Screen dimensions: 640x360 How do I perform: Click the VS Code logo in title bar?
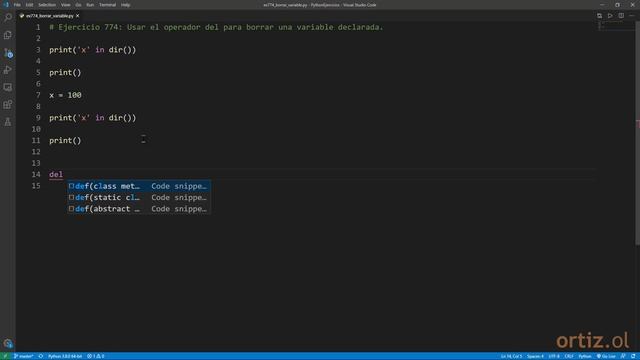coord(6,5)
